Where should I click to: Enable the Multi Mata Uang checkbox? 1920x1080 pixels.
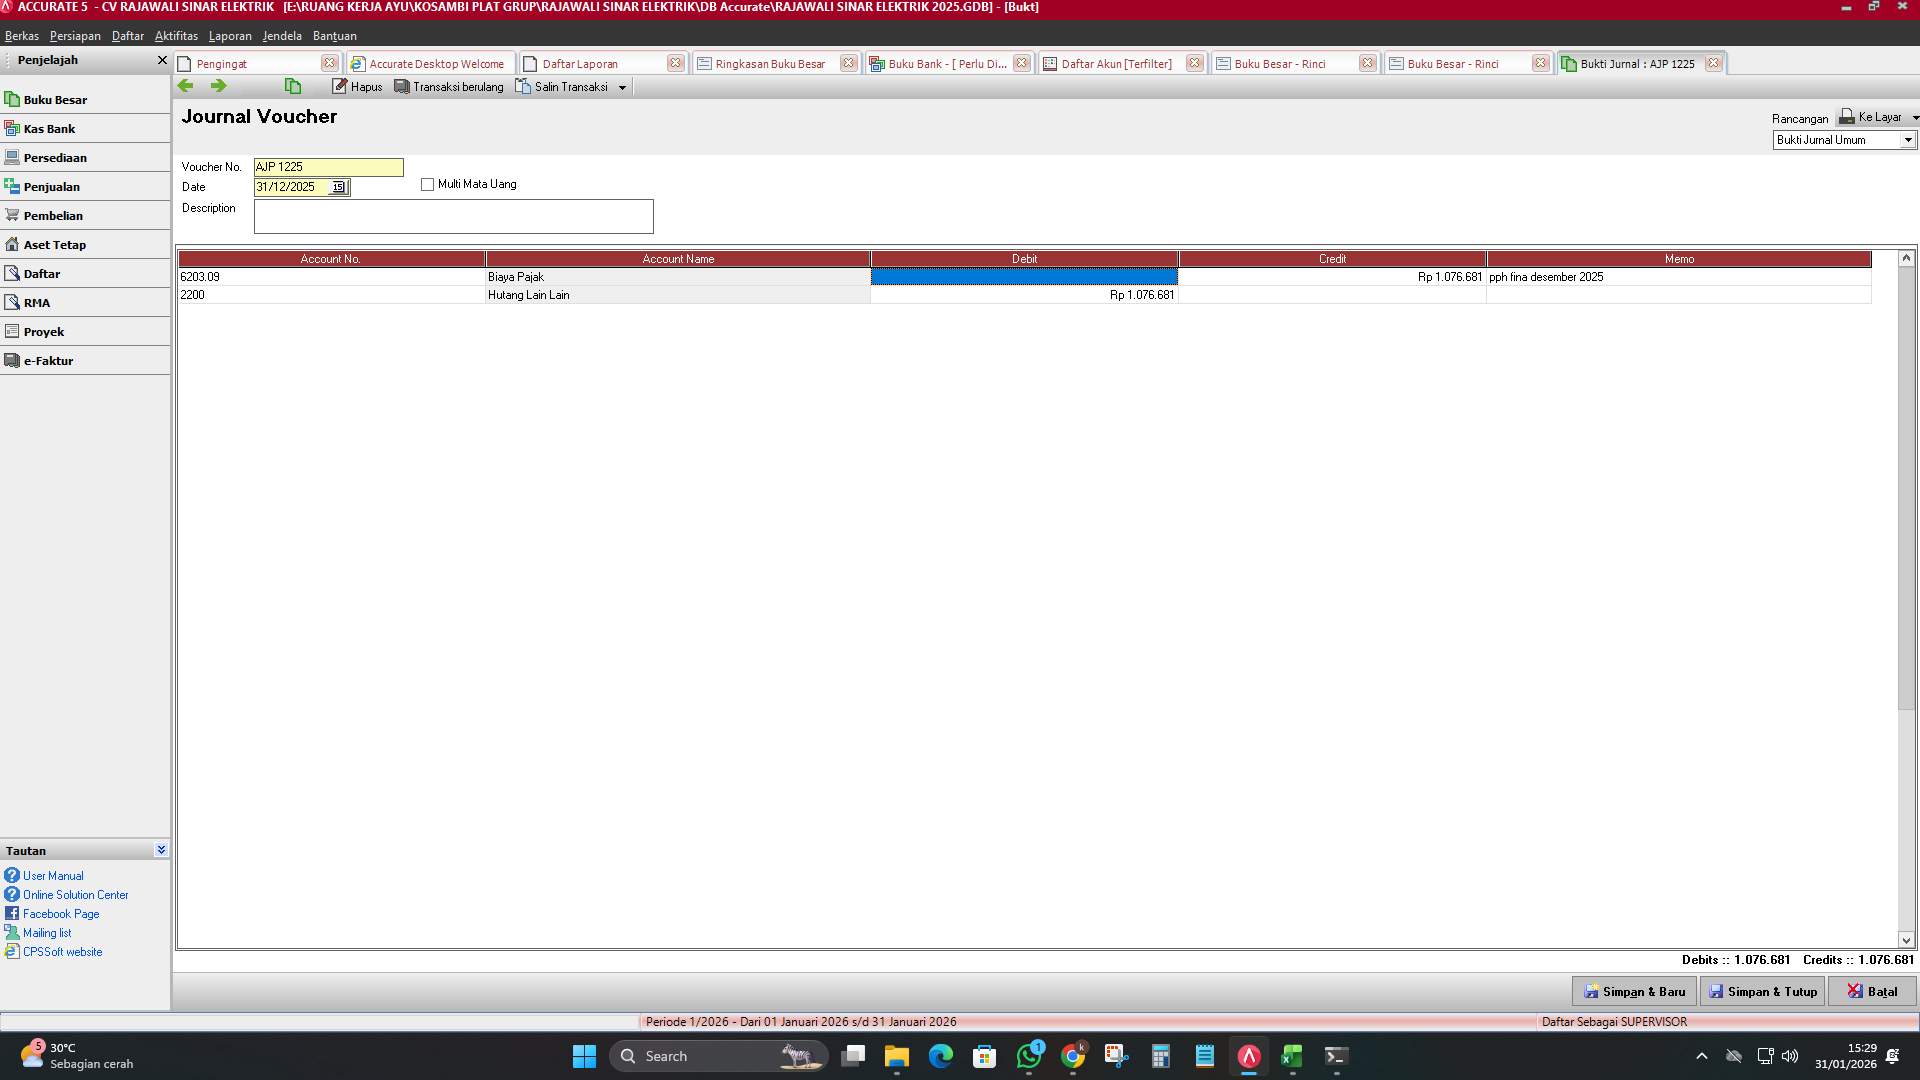[427, 184]
